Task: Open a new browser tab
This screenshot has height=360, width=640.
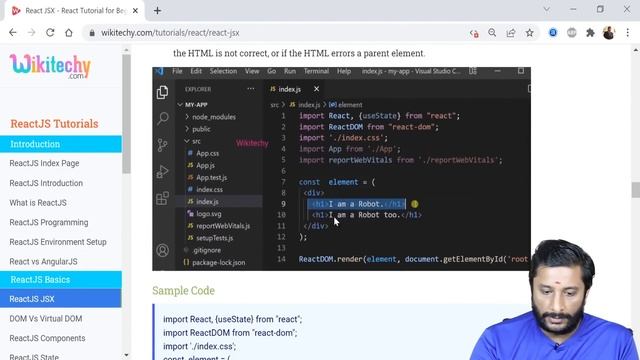Action: pos(158,11)
